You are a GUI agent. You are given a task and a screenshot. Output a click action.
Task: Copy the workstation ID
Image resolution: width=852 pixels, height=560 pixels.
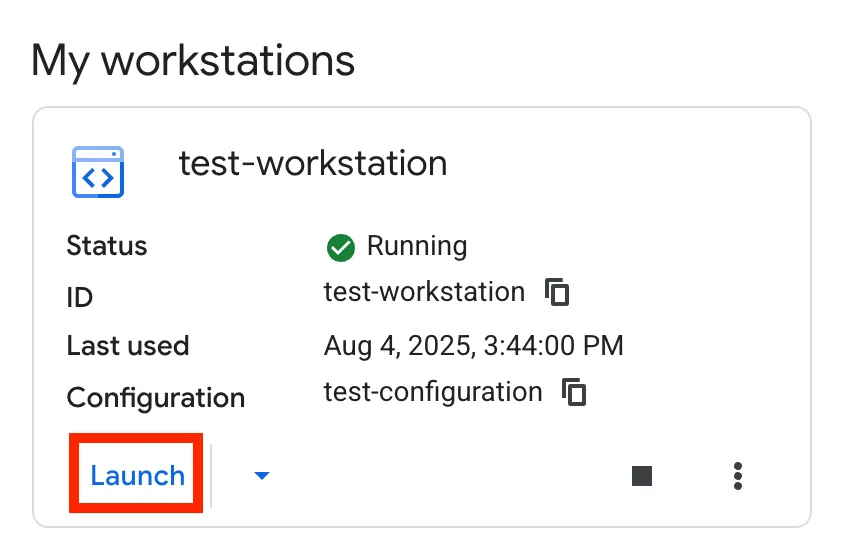tap(557, 292)
